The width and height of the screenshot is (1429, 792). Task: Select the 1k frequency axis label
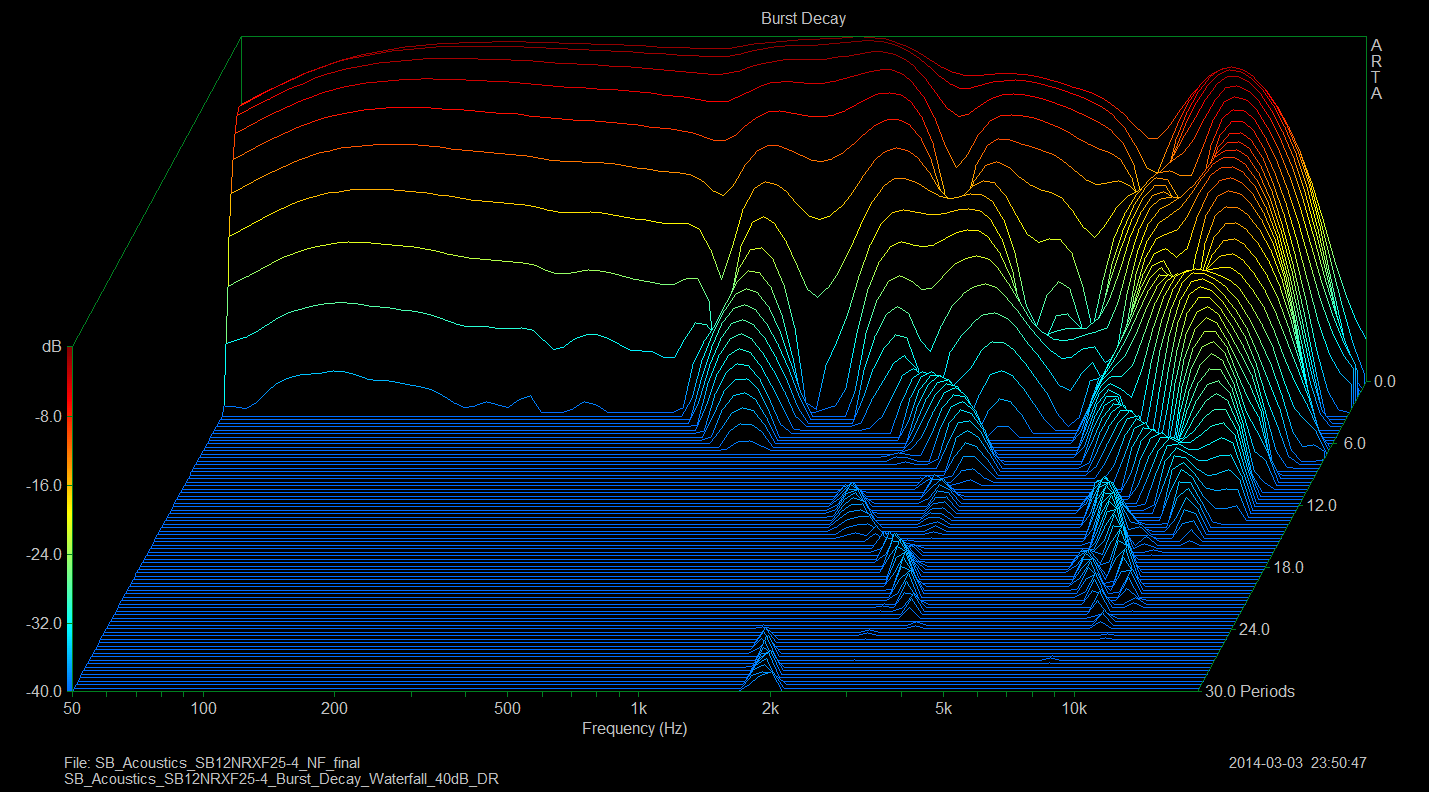[639, 709]
